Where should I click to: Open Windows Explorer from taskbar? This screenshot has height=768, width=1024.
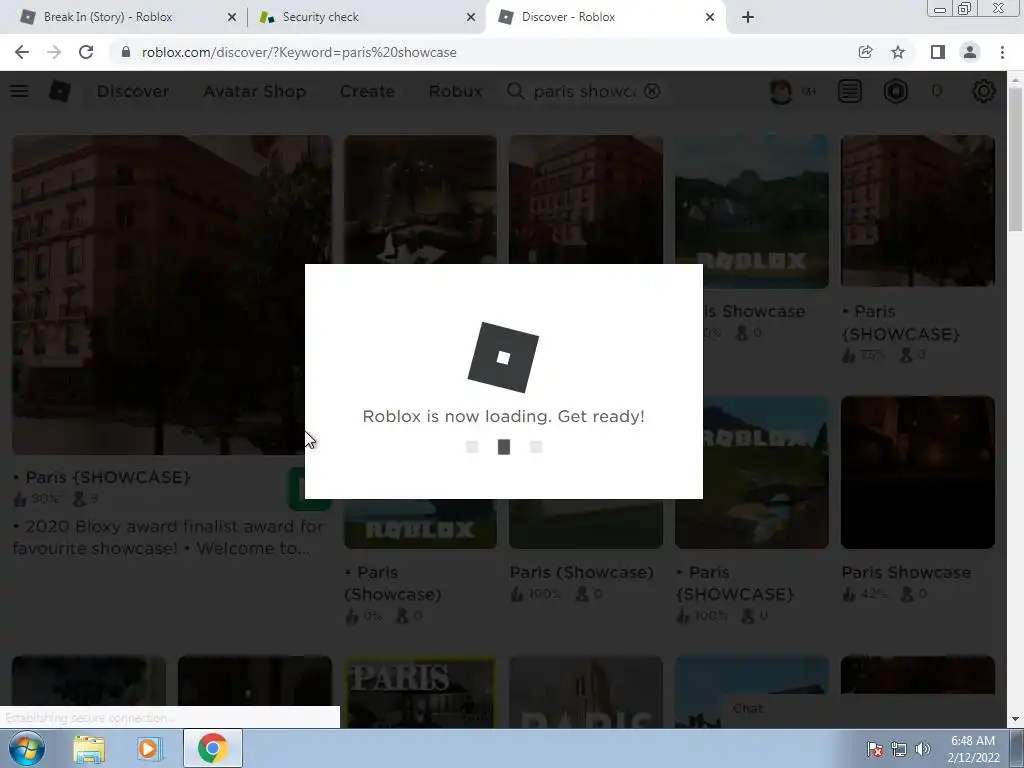(x=89, y=748)
